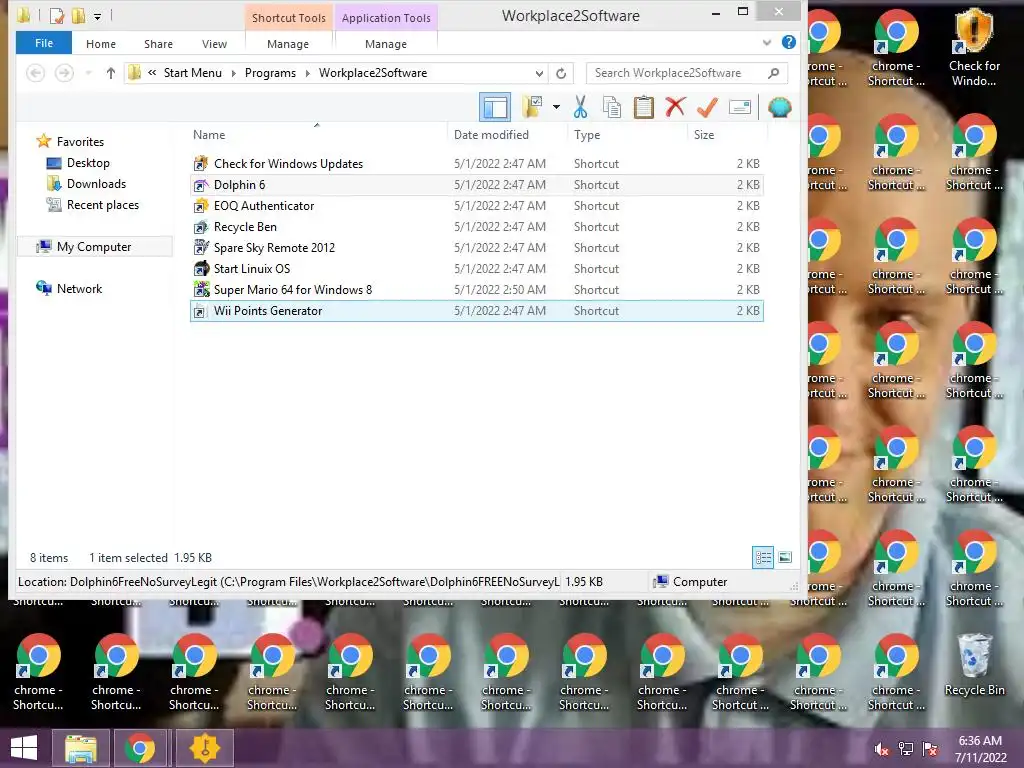The height and width of the screenshot is (768, 1024).
Task: Open Properties via orange checkmark icon
Action: click(707, 106)
